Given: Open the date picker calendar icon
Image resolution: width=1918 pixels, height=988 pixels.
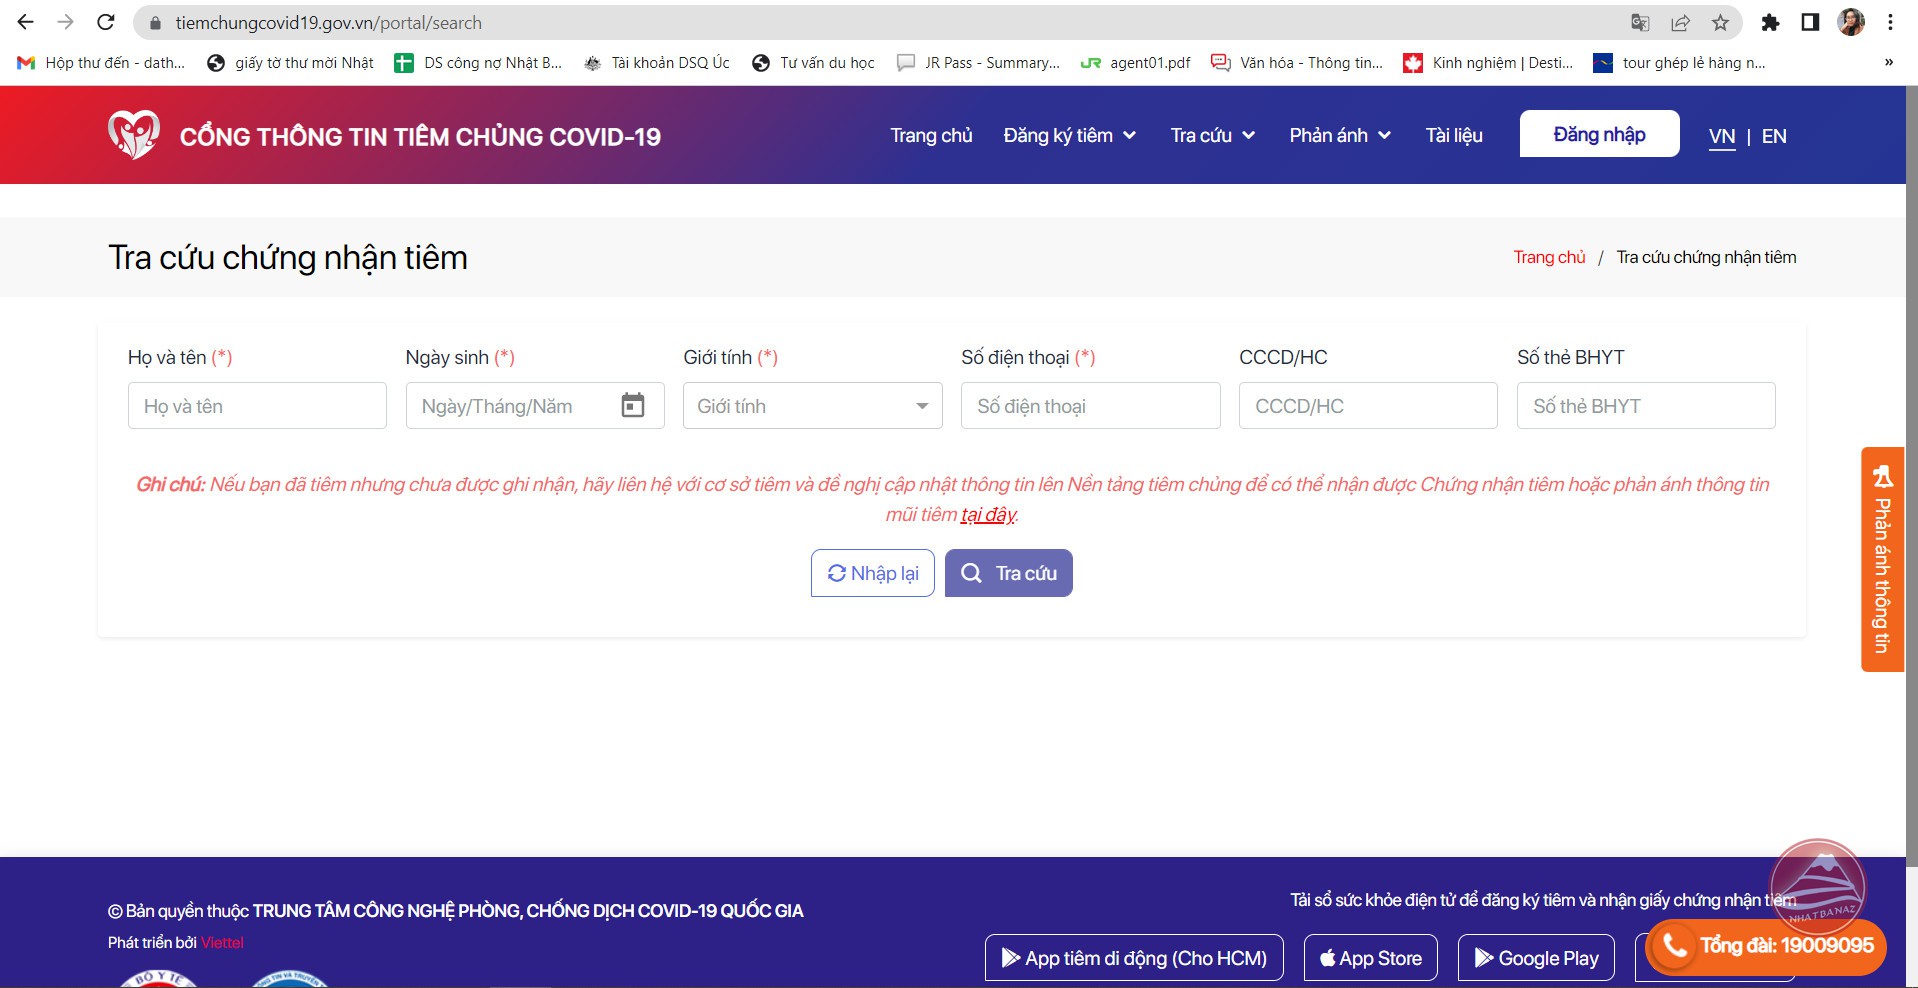Looking at the screenshot, I should (632, 406).
